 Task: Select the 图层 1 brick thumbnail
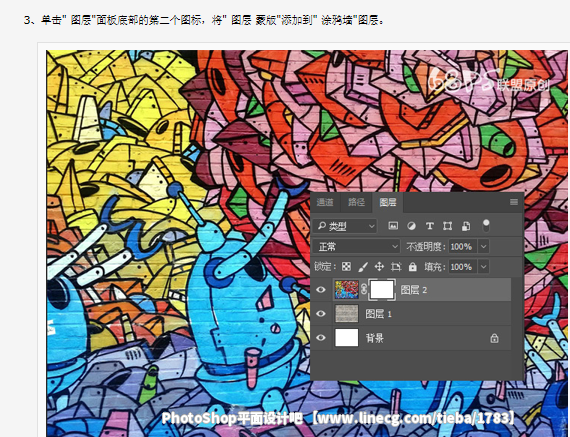[x=346, y=313]
